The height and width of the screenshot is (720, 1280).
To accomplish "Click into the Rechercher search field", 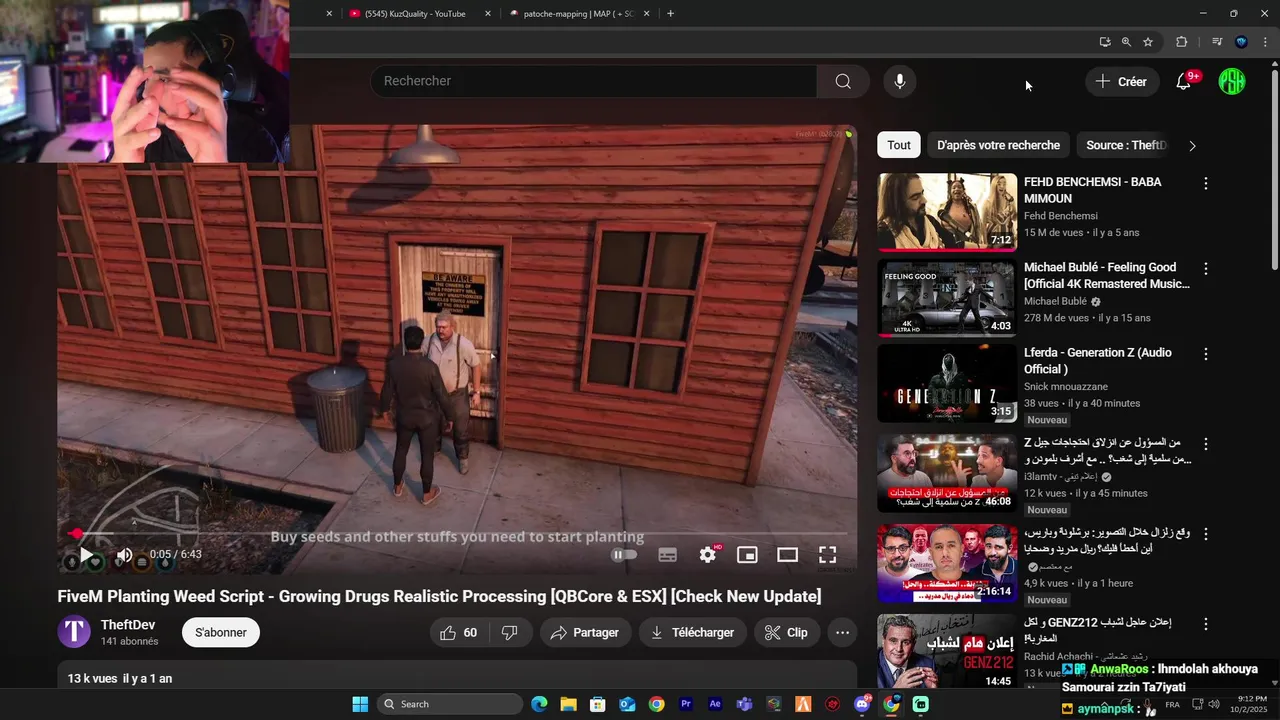I will point(594,81).
